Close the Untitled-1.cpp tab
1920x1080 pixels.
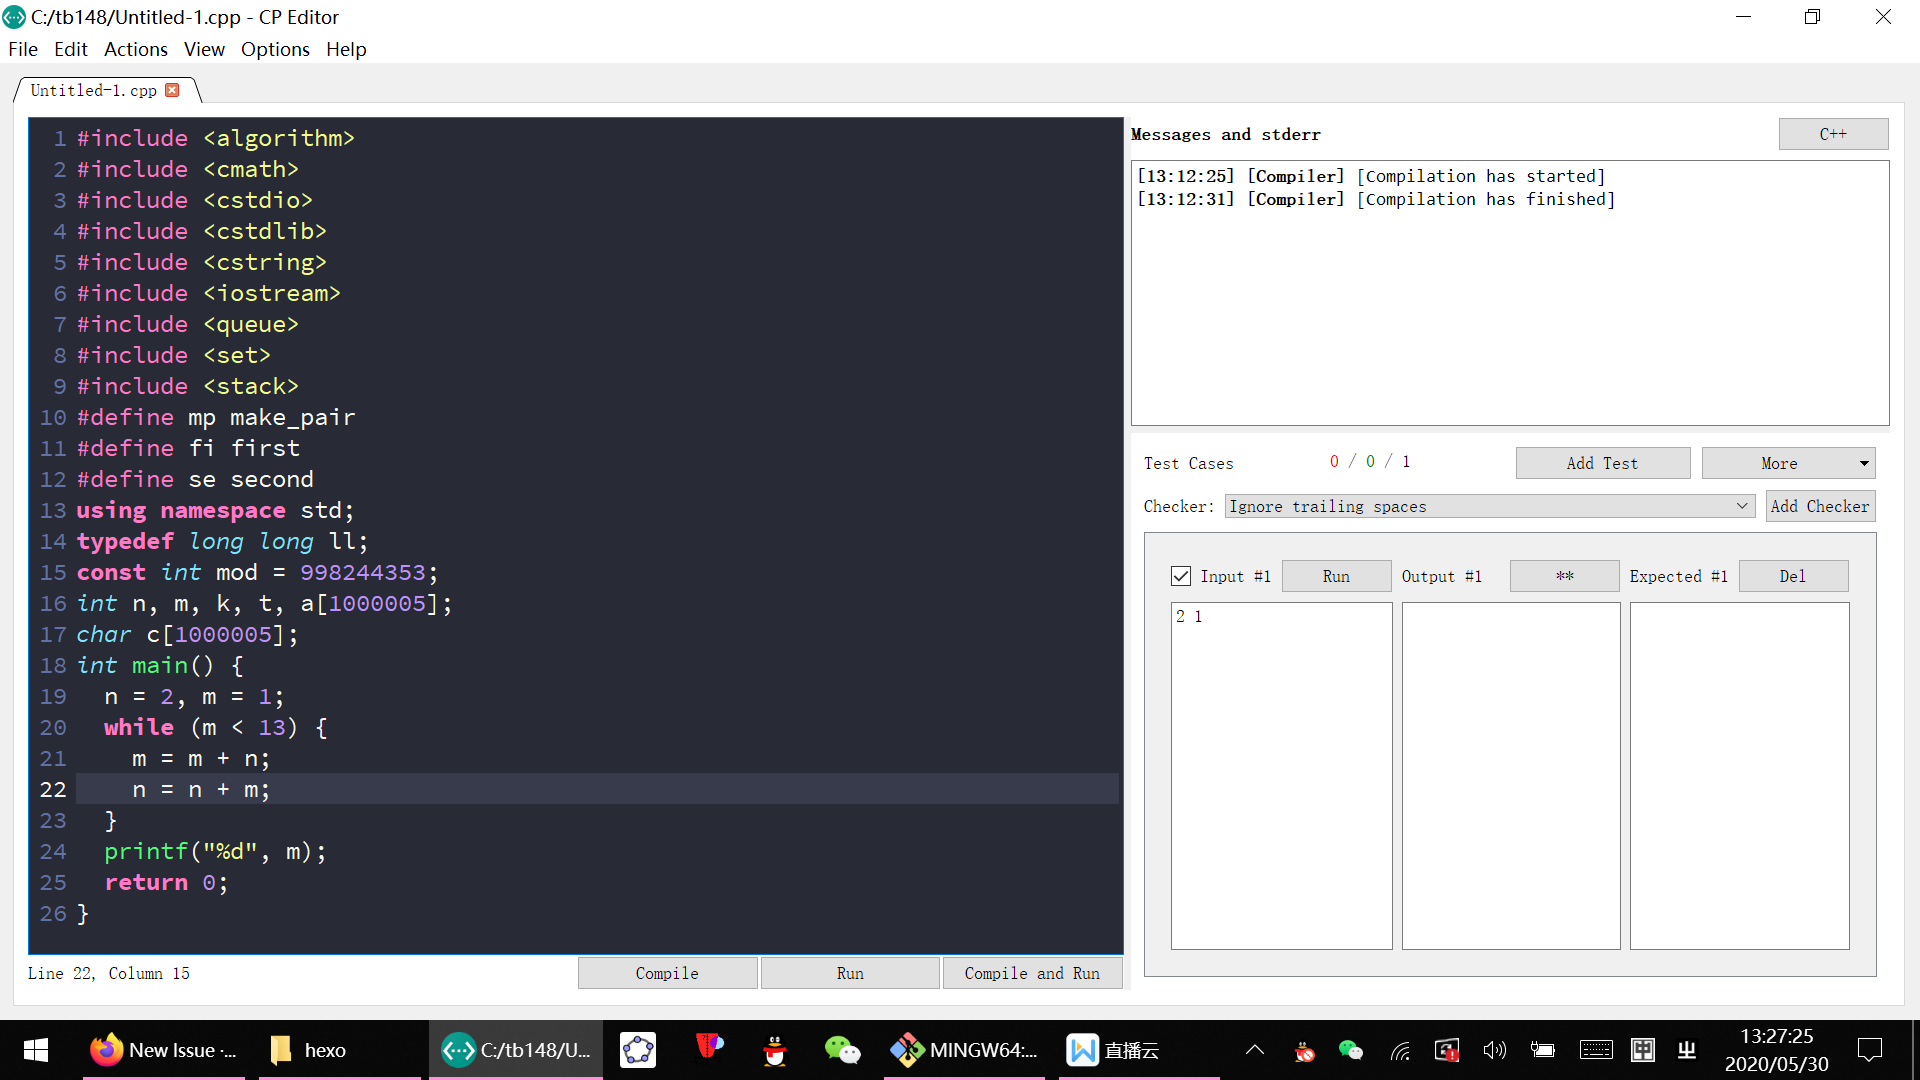172,89
